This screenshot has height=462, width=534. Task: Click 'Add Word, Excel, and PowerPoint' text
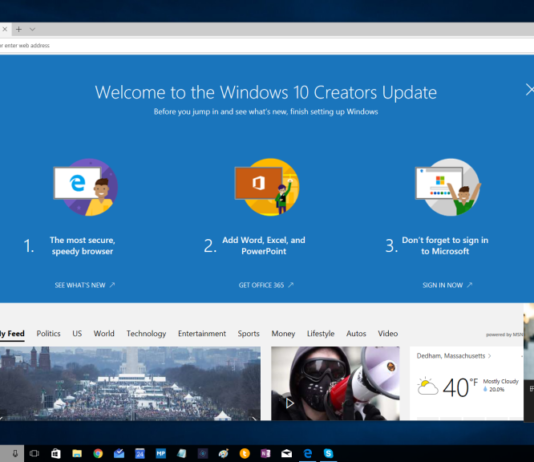[264, 246]
